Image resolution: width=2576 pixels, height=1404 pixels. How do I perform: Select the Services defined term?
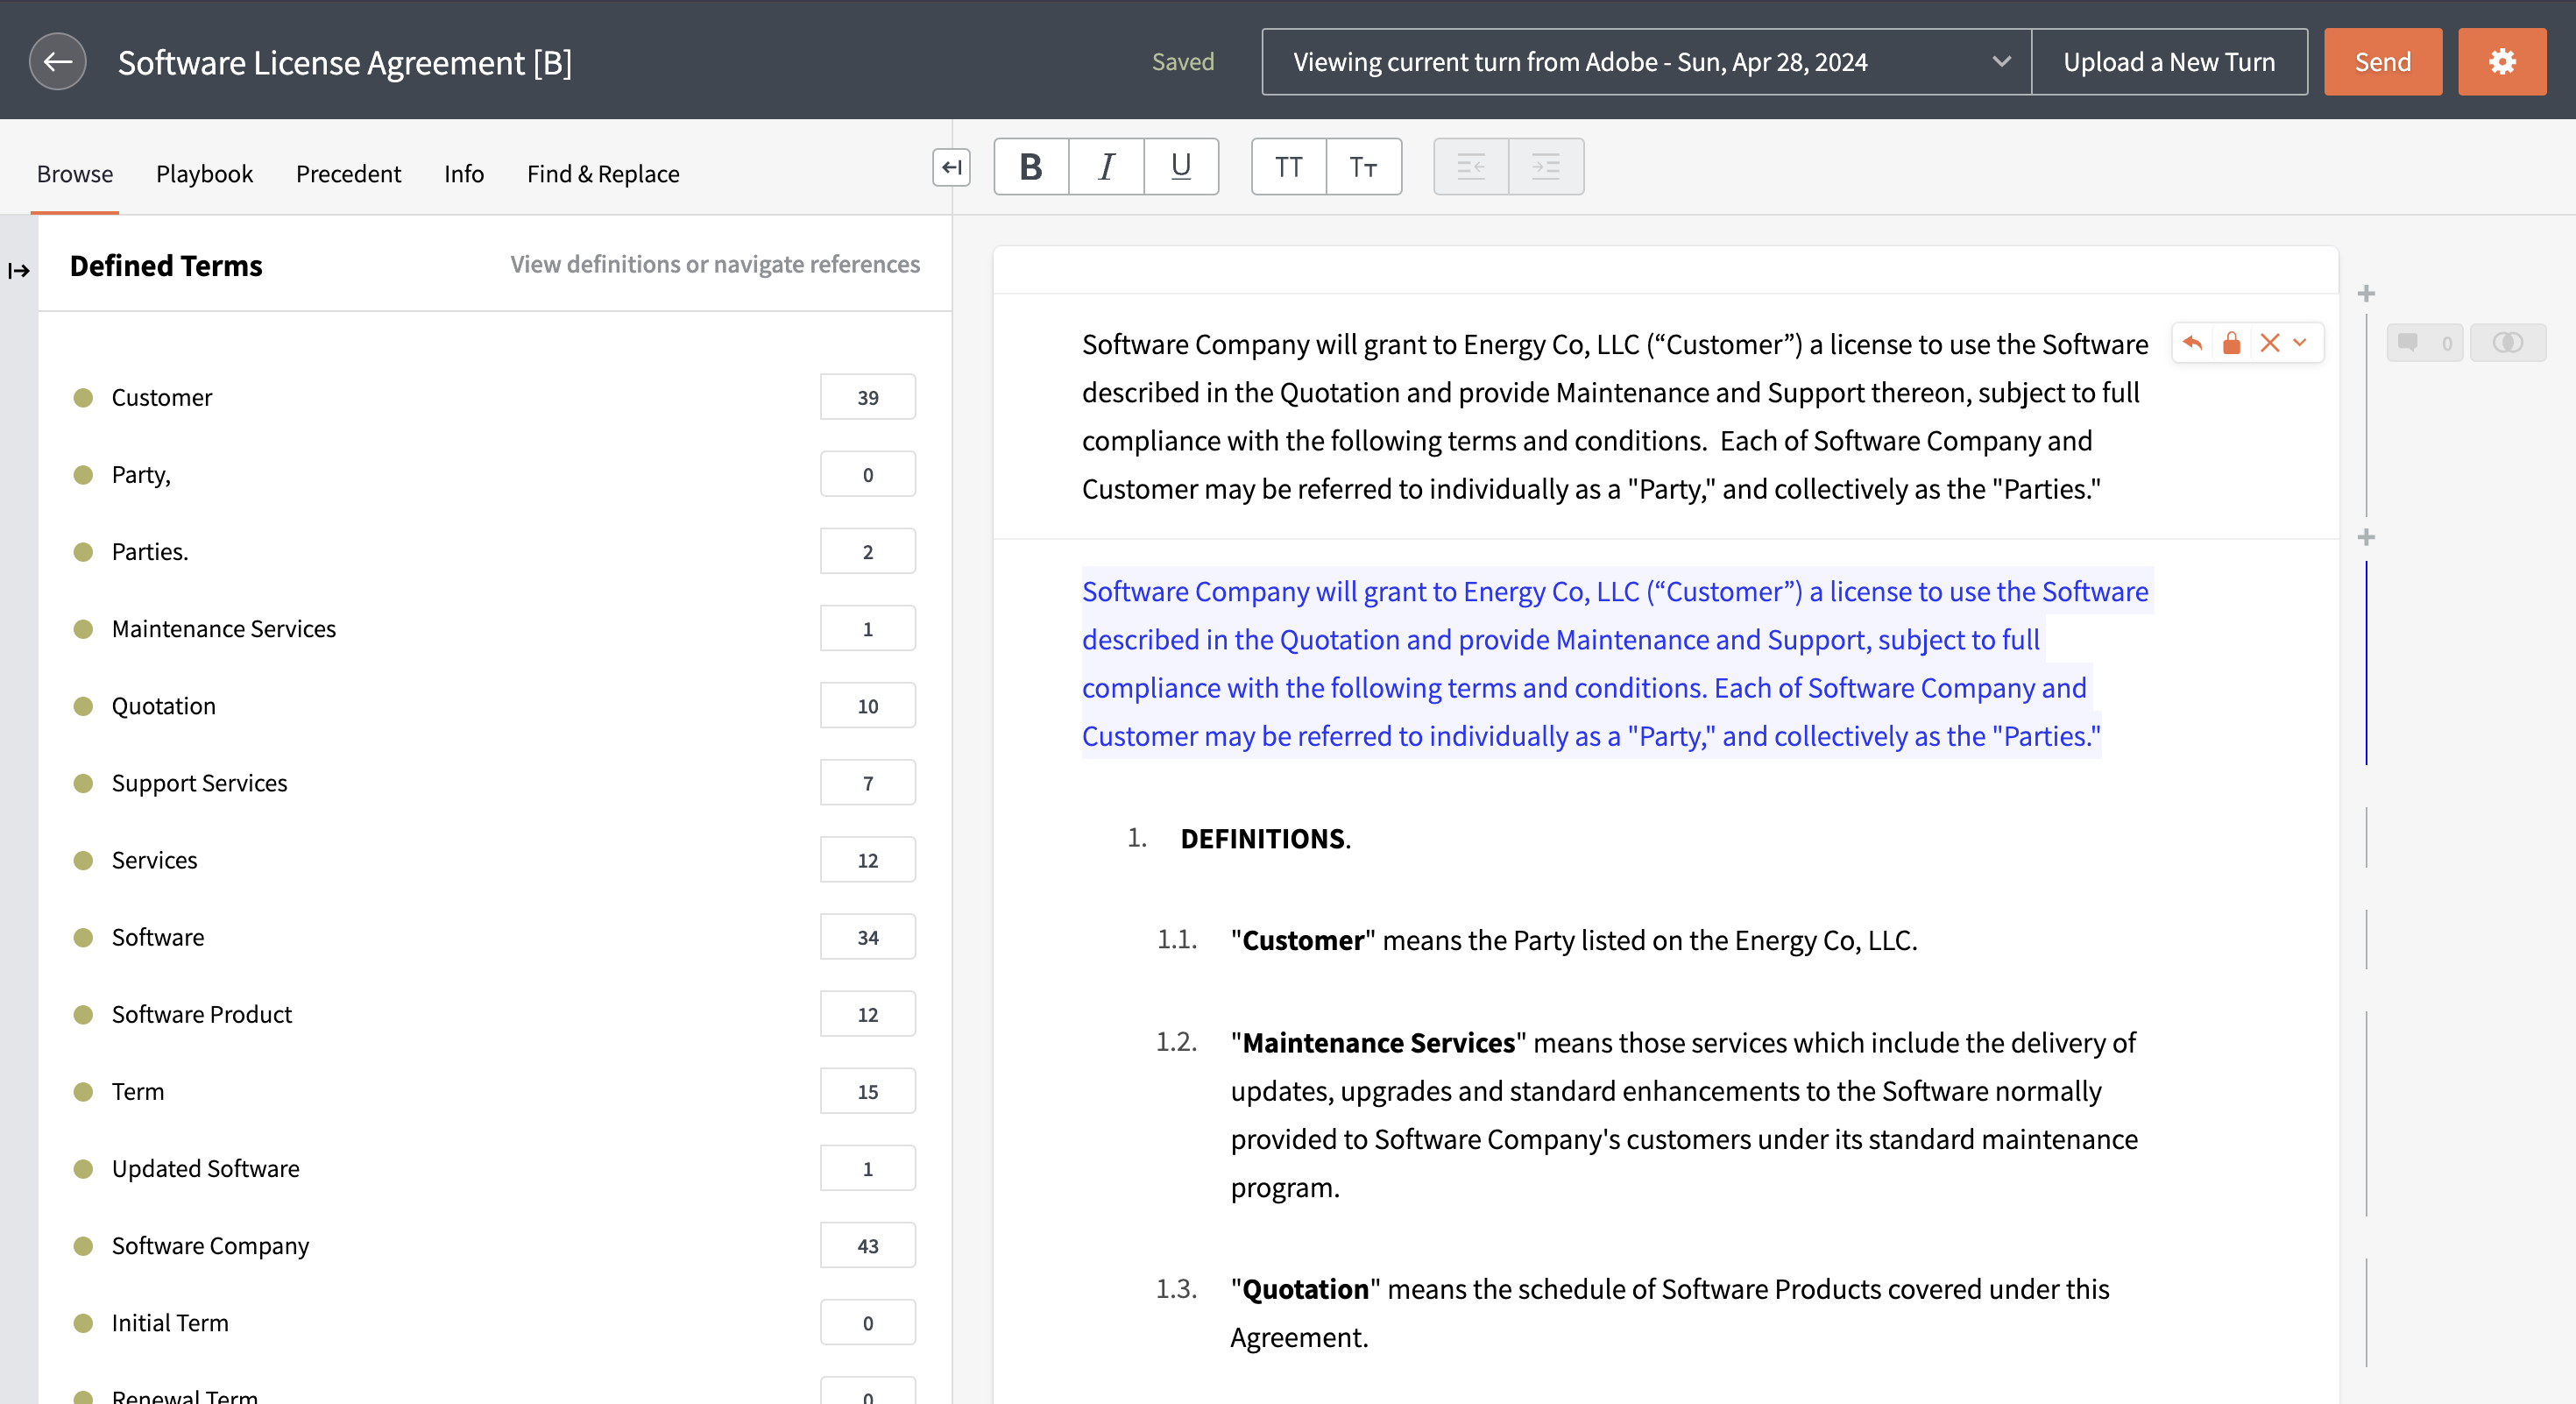pyautogui.click(x=155, y=860)
